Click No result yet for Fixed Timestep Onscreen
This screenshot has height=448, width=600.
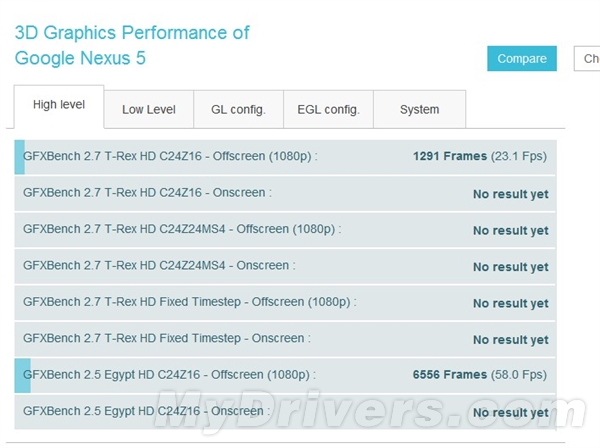[x=511, y=340]
